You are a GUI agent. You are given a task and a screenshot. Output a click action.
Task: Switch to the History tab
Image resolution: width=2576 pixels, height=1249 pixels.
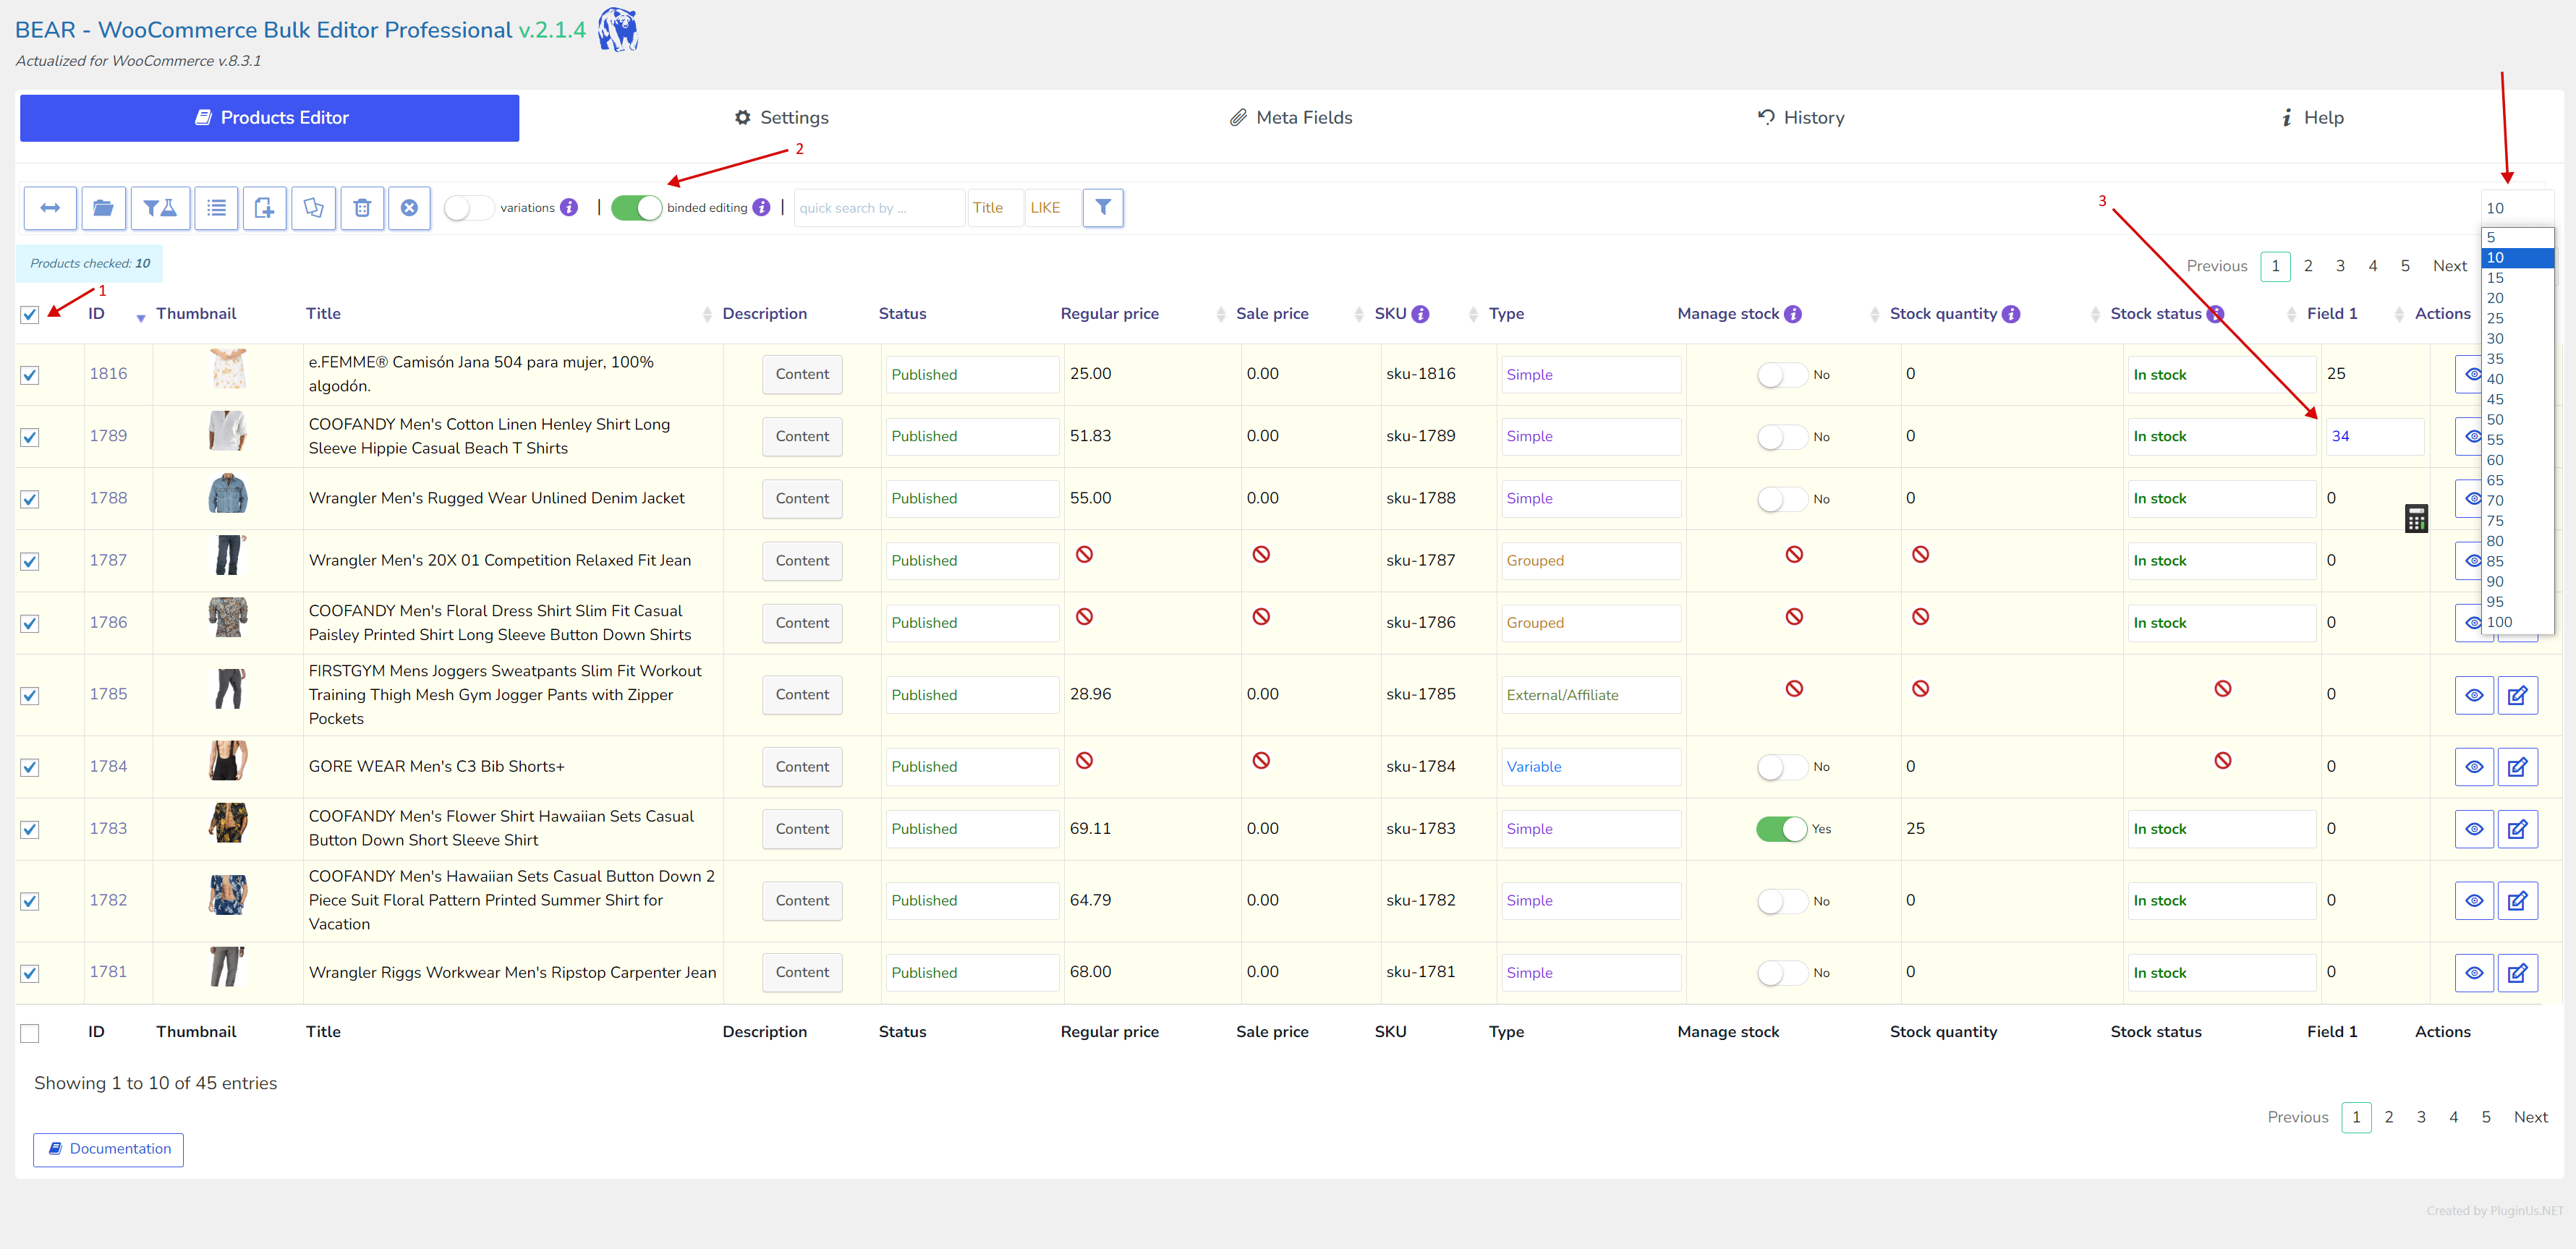coord(1801,118)
